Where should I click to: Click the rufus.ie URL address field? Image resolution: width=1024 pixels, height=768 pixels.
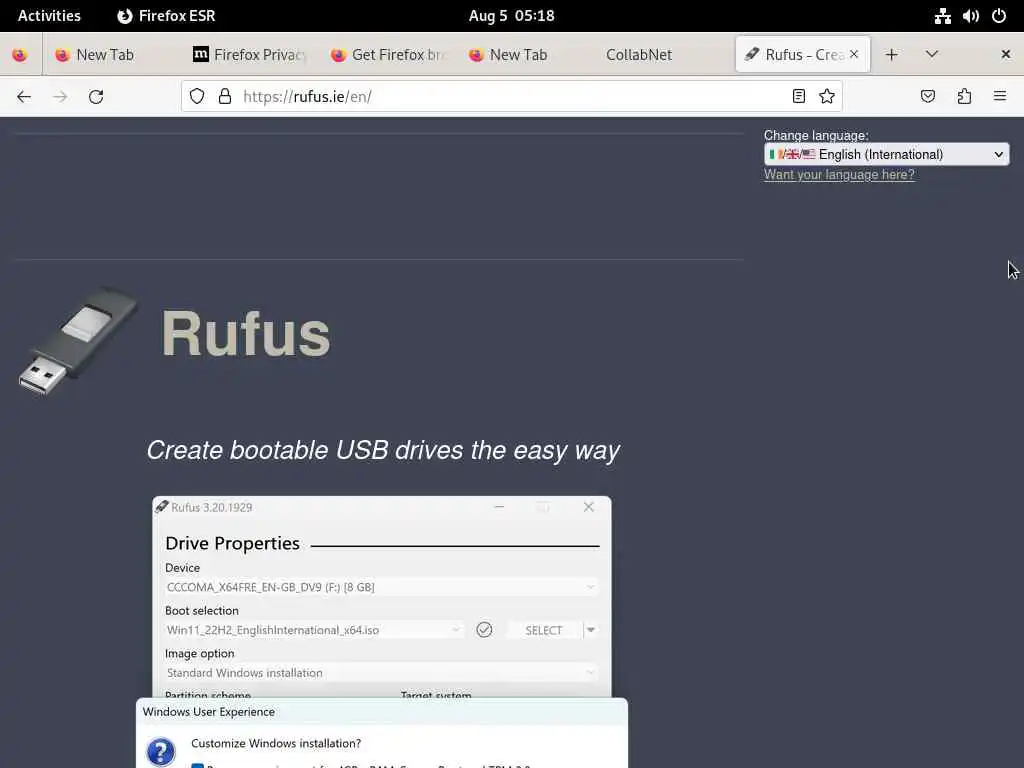pyautogui.click(x=511, y=97)
